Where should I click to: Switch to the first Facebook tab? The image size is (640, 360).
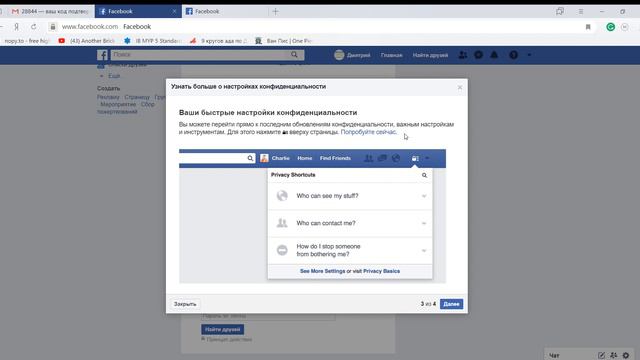(137, 11)
